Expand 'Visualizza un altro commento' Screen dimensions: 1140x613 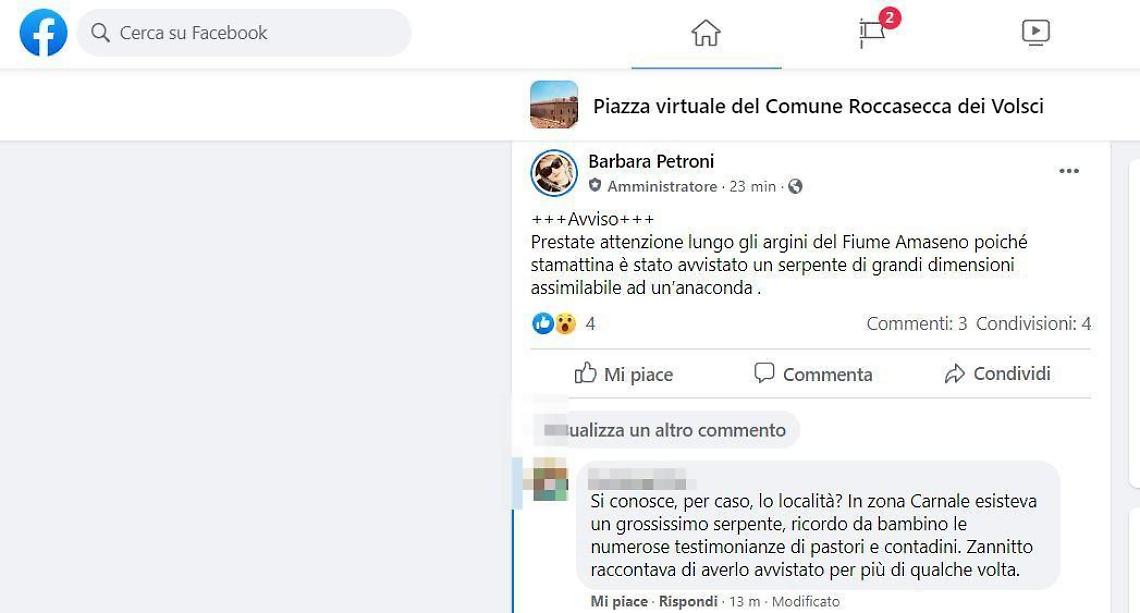(x=666, y=430)
